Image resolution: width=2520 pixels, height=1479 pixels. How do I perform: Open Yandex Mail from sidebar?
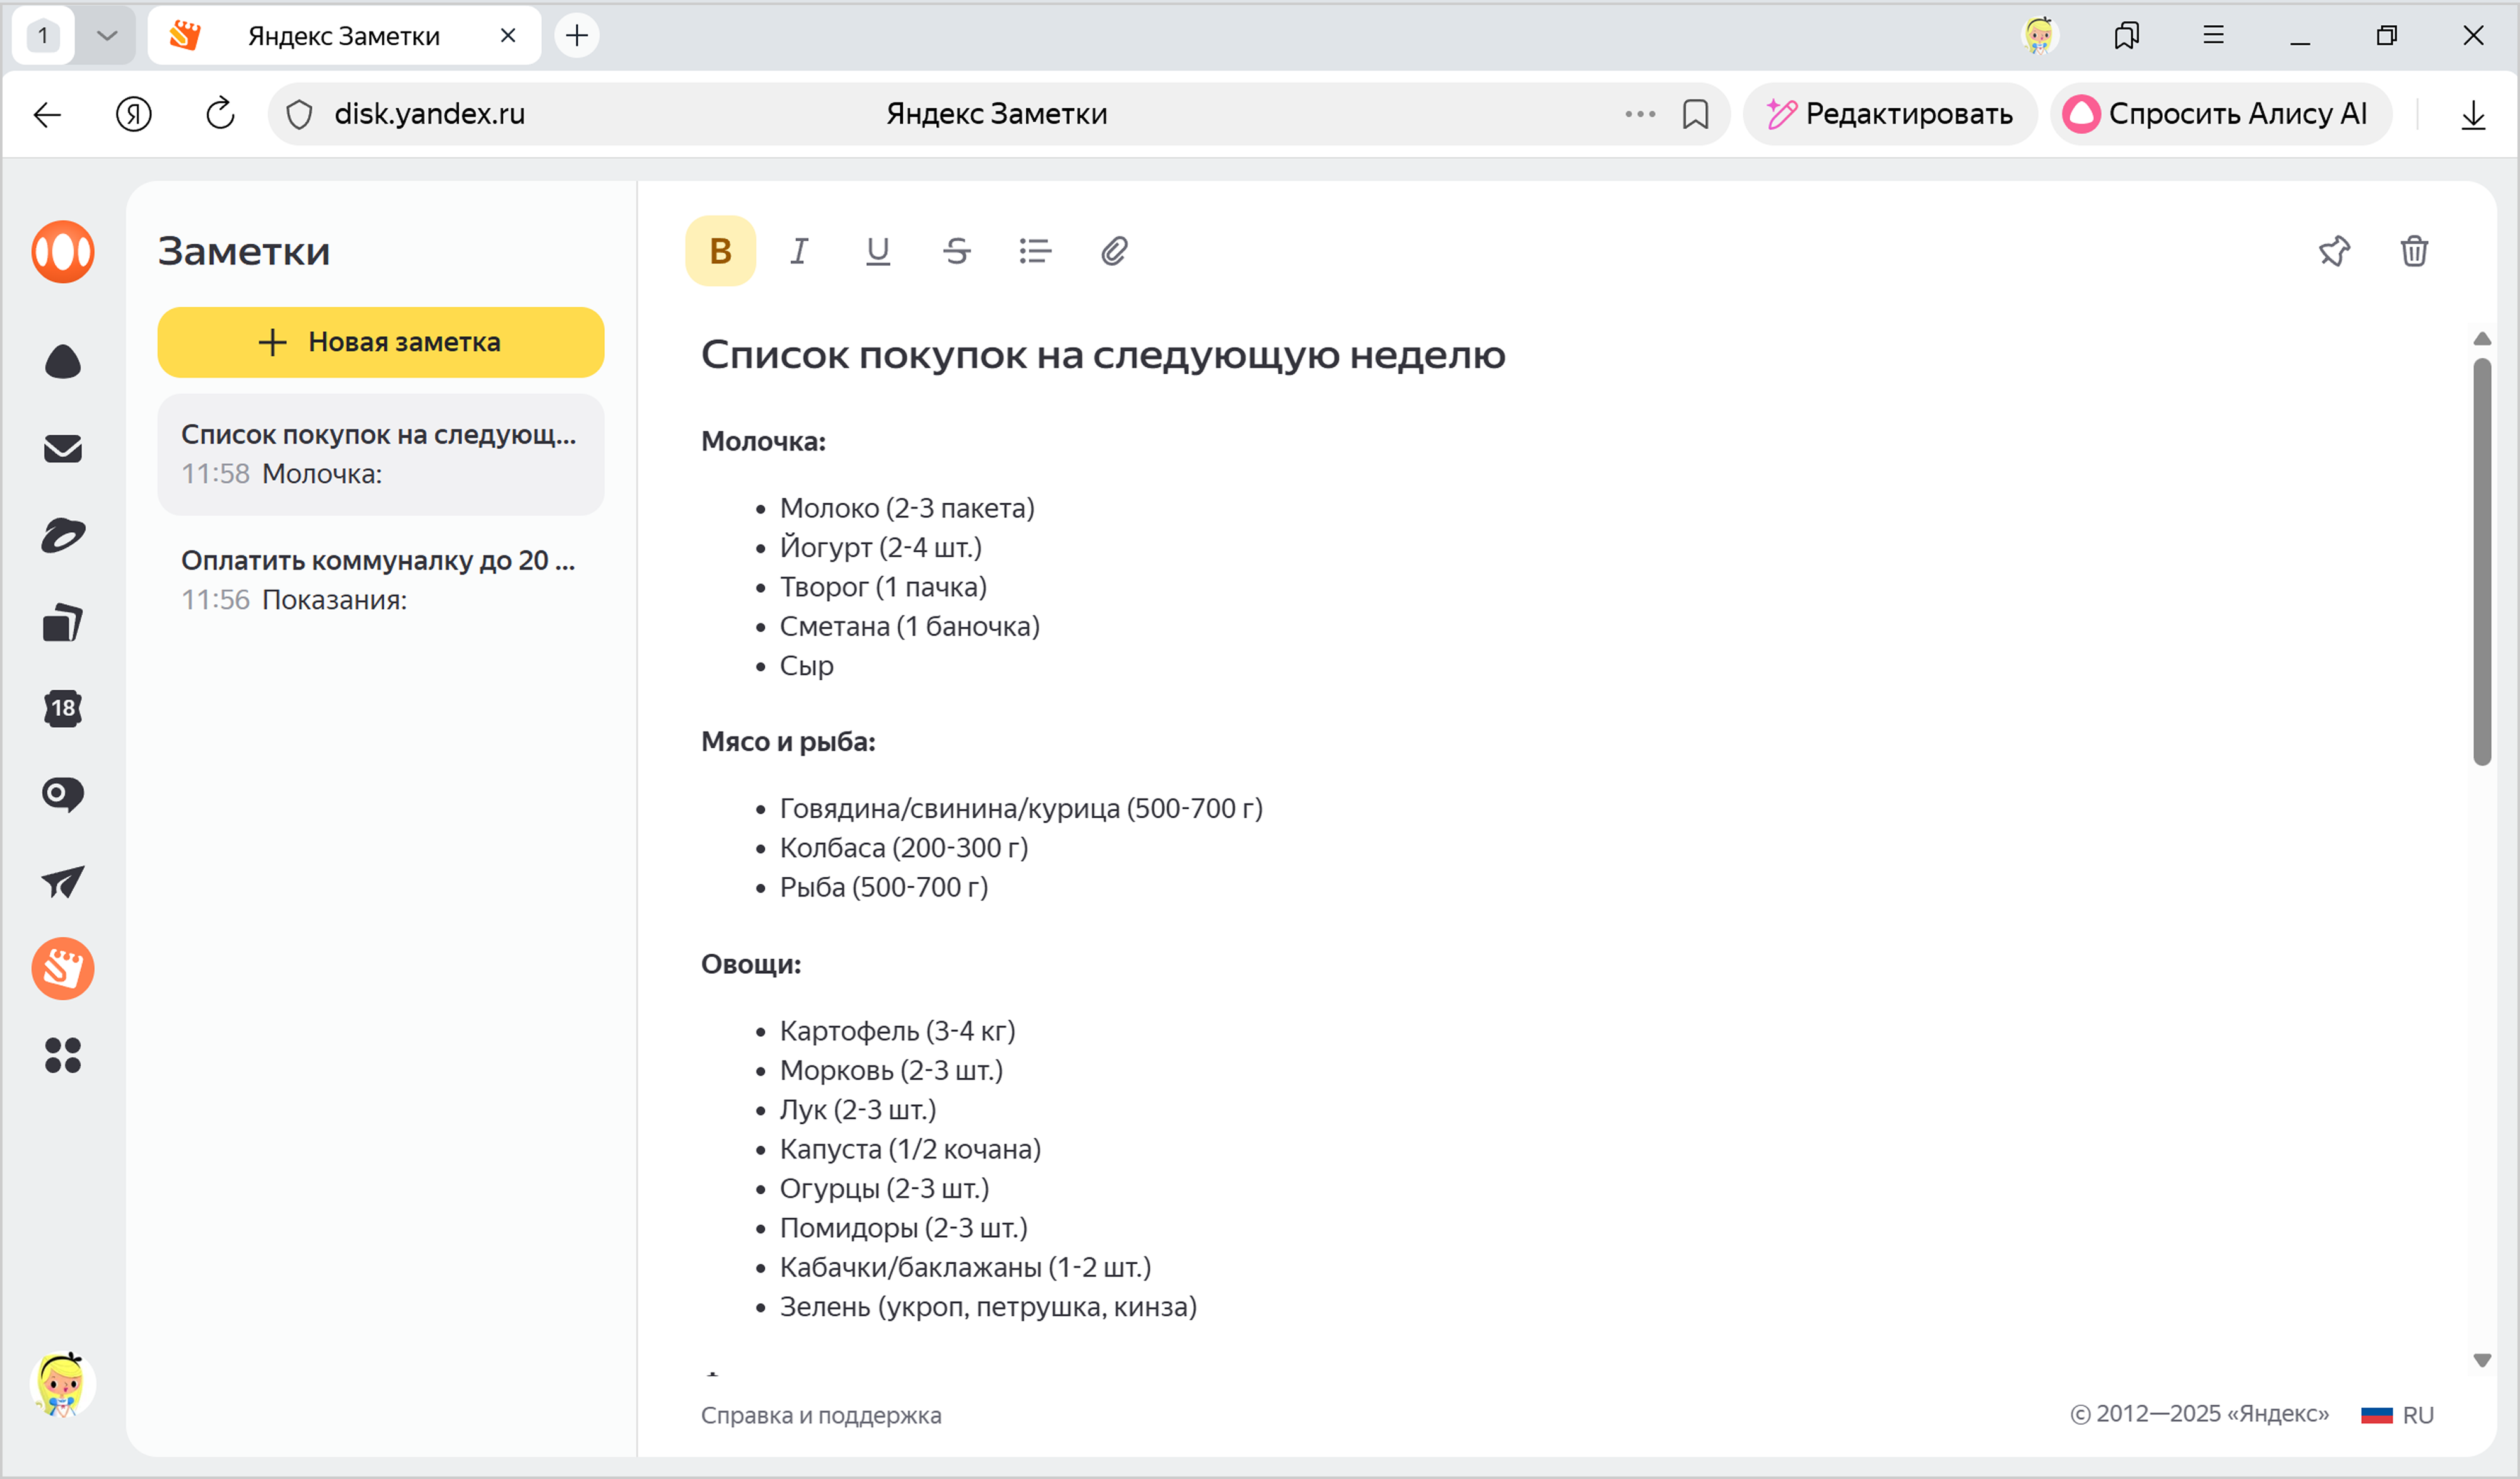(x=63, y=449)
